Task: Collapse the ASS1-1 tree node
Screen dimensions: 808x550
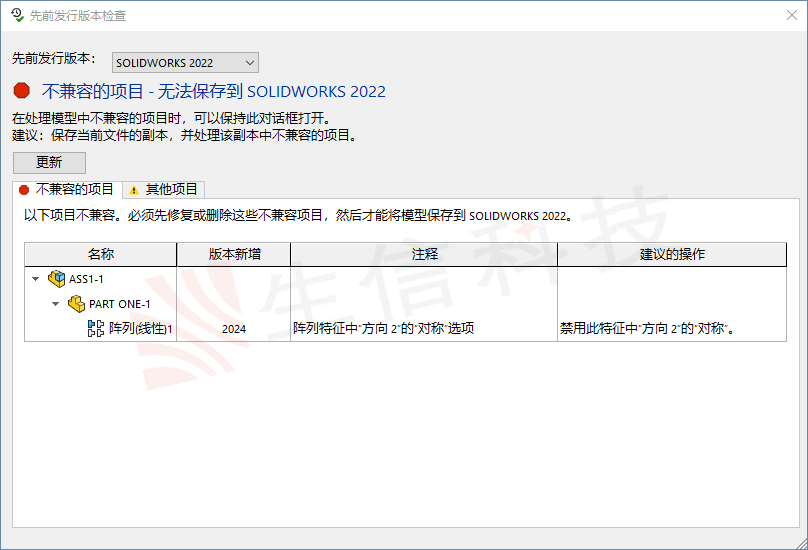Action: [x=36, y=279]
